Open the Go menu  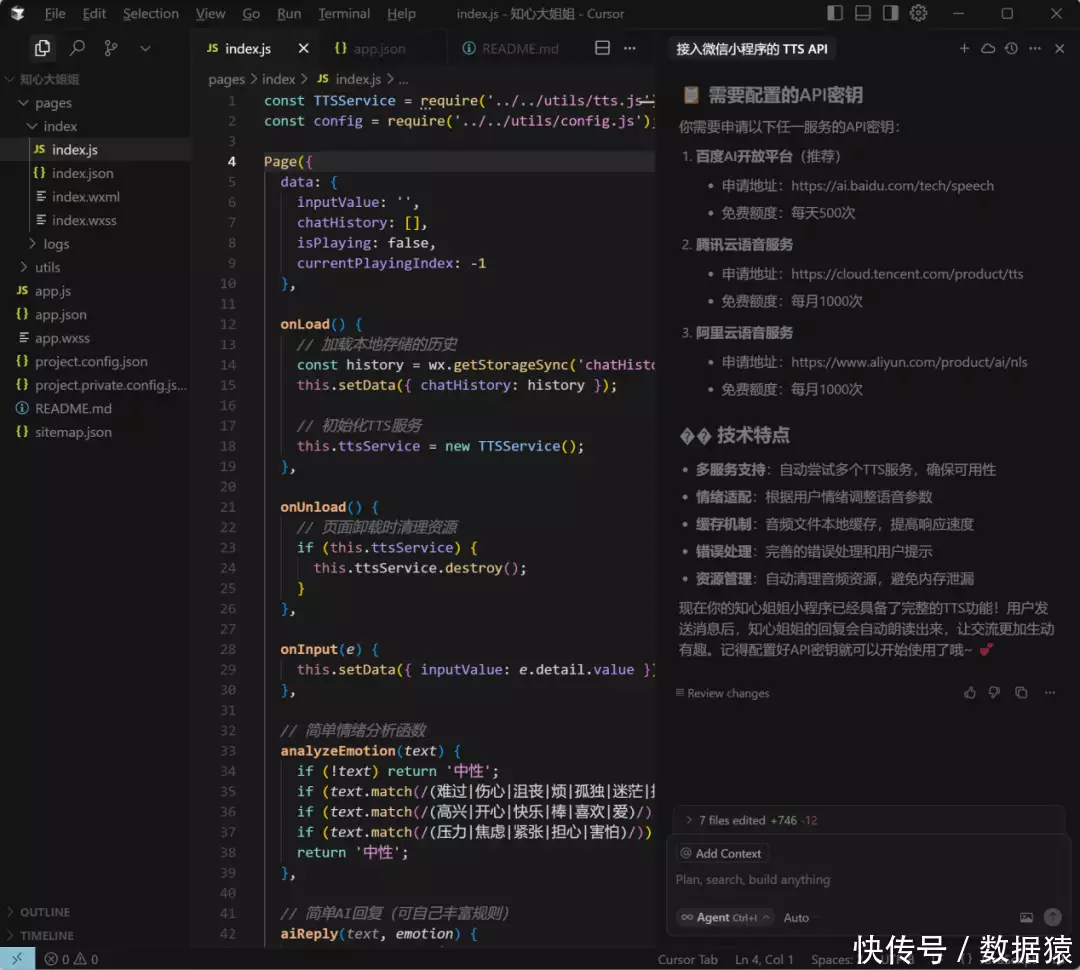pos(251,14)
